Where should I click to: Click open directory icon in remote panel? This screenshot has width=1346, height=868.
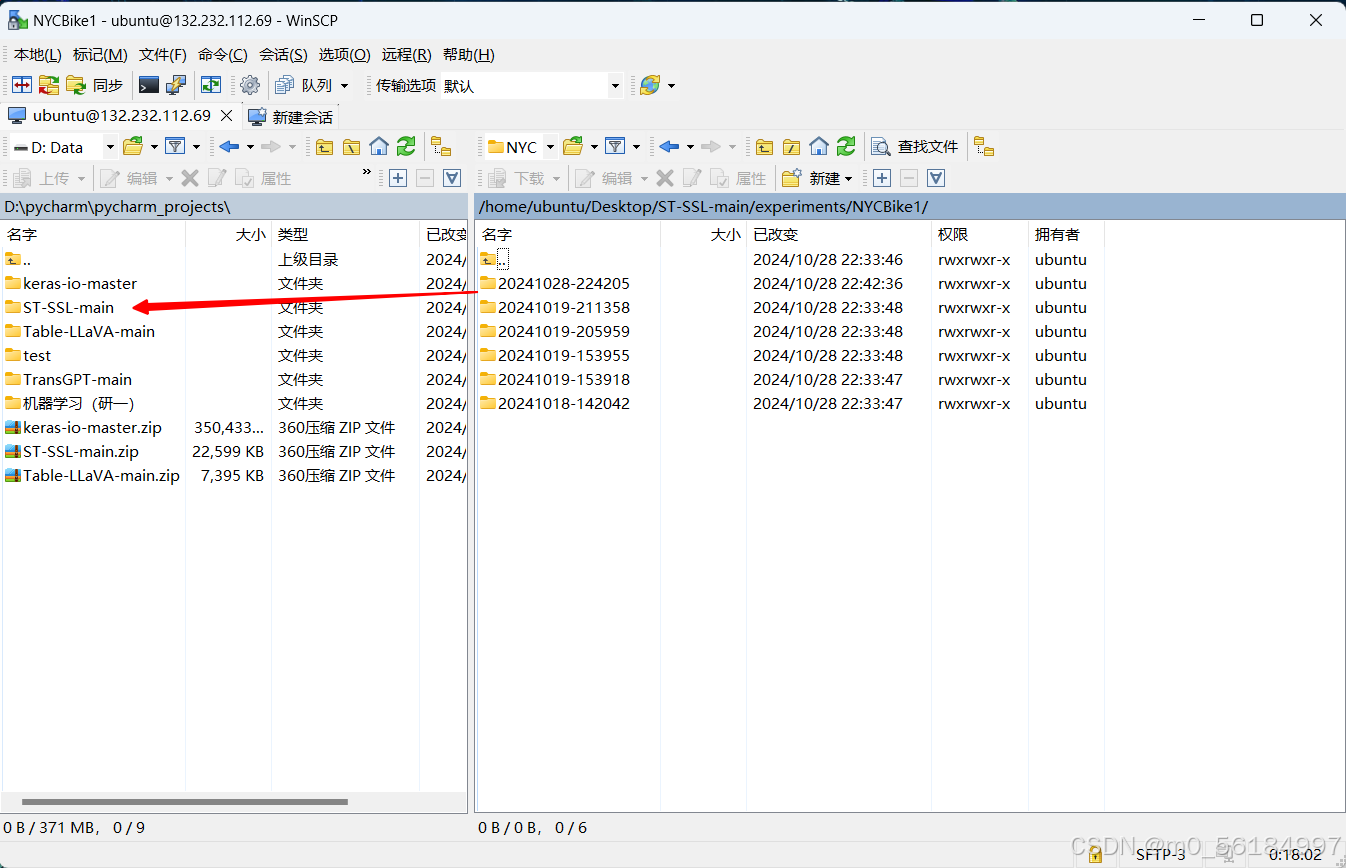(x=573, y=147)
